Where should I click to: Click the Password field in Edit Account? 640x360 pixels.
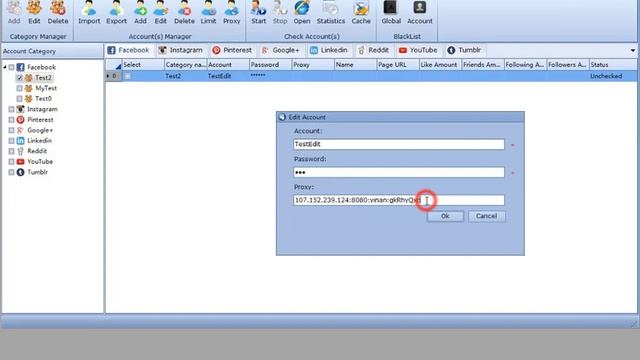[399, 172]
